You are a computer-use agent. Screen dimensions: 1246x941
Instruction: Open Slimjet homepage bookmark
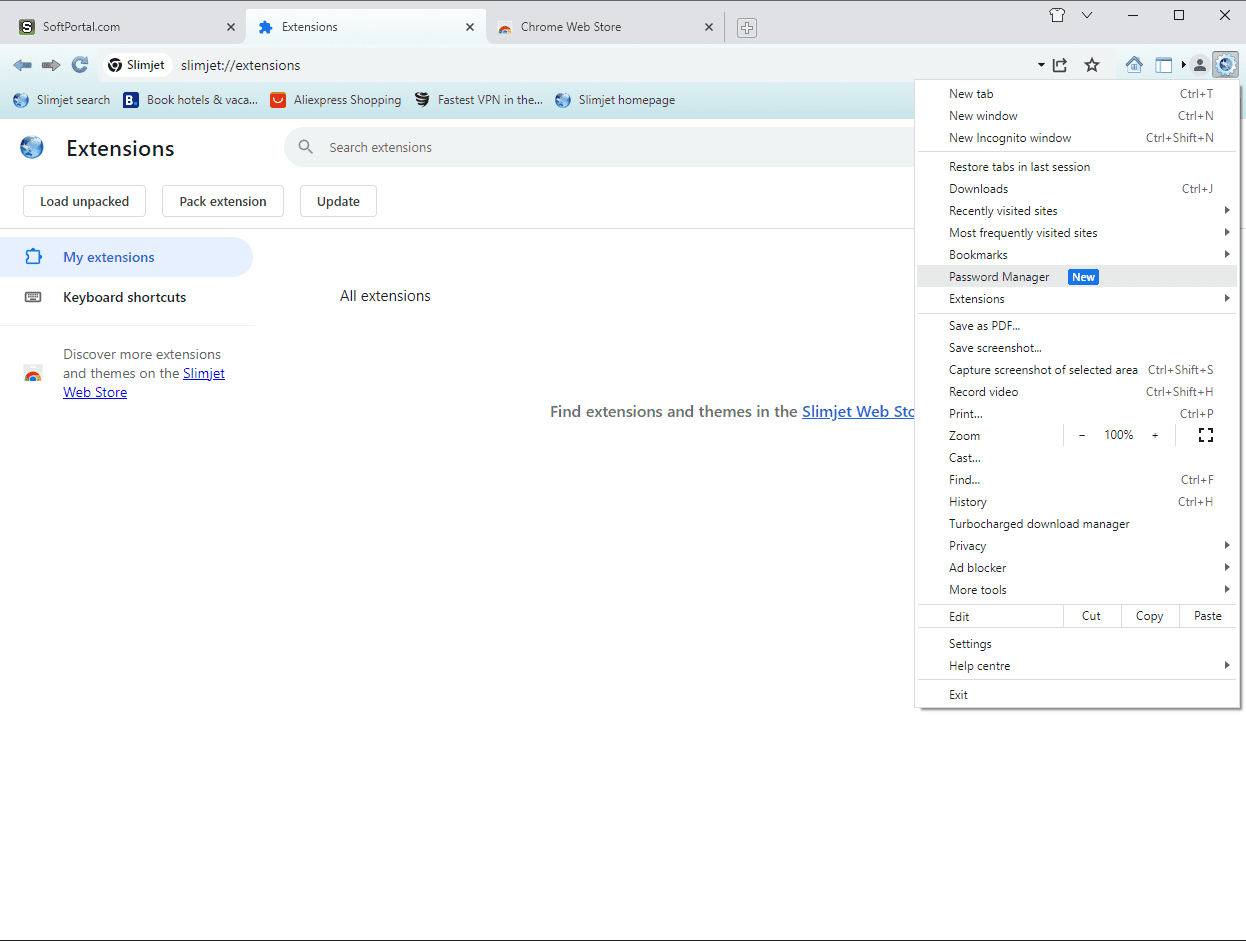(615, 100)
